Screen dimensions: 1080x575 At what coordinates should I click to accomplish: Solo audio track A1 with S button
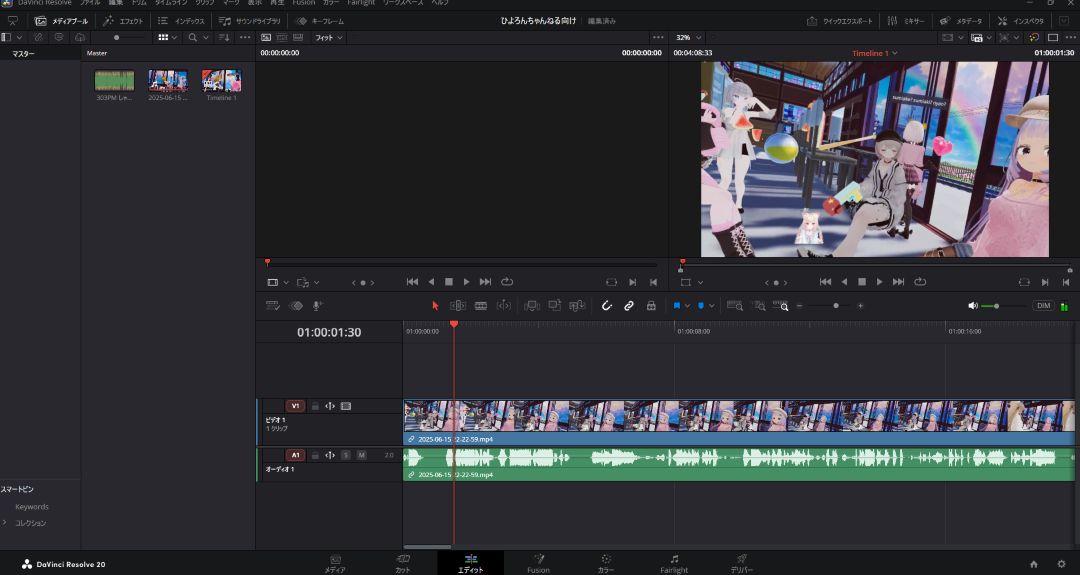point(346,455)
